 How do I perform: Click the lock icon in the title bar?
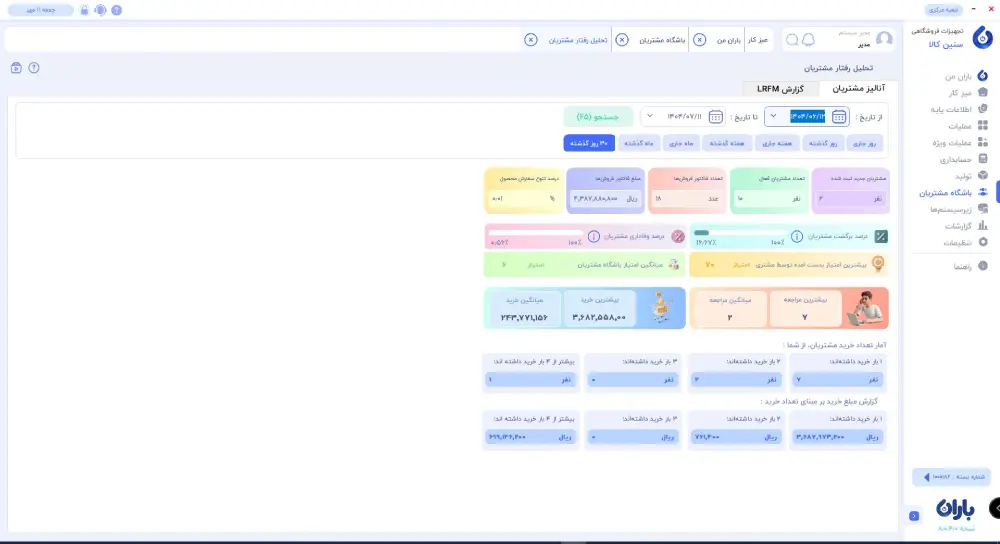click(x=84, y=10)
